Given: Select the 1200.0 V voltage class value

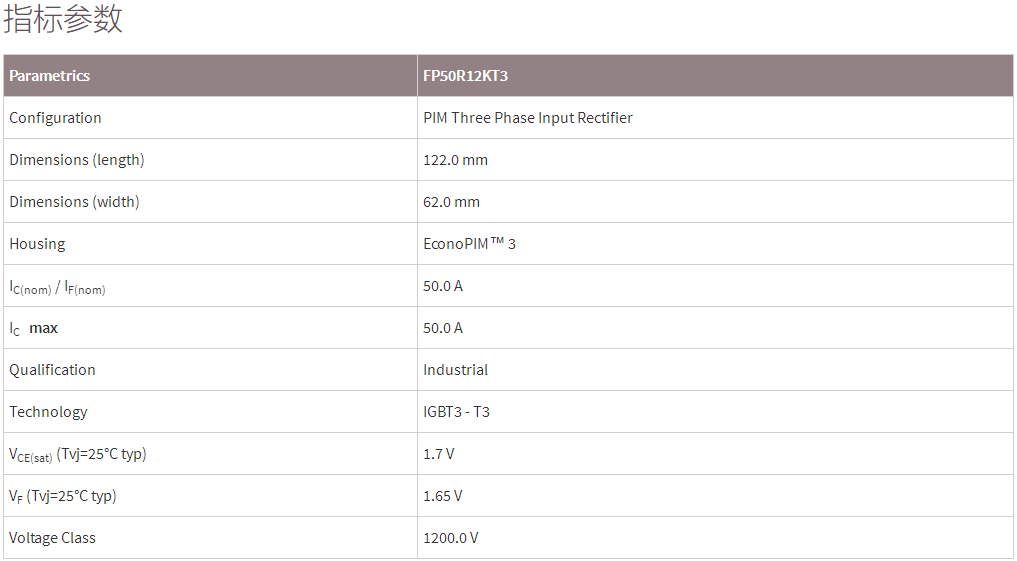Looking at the screenshot, I should click(451, 538).
